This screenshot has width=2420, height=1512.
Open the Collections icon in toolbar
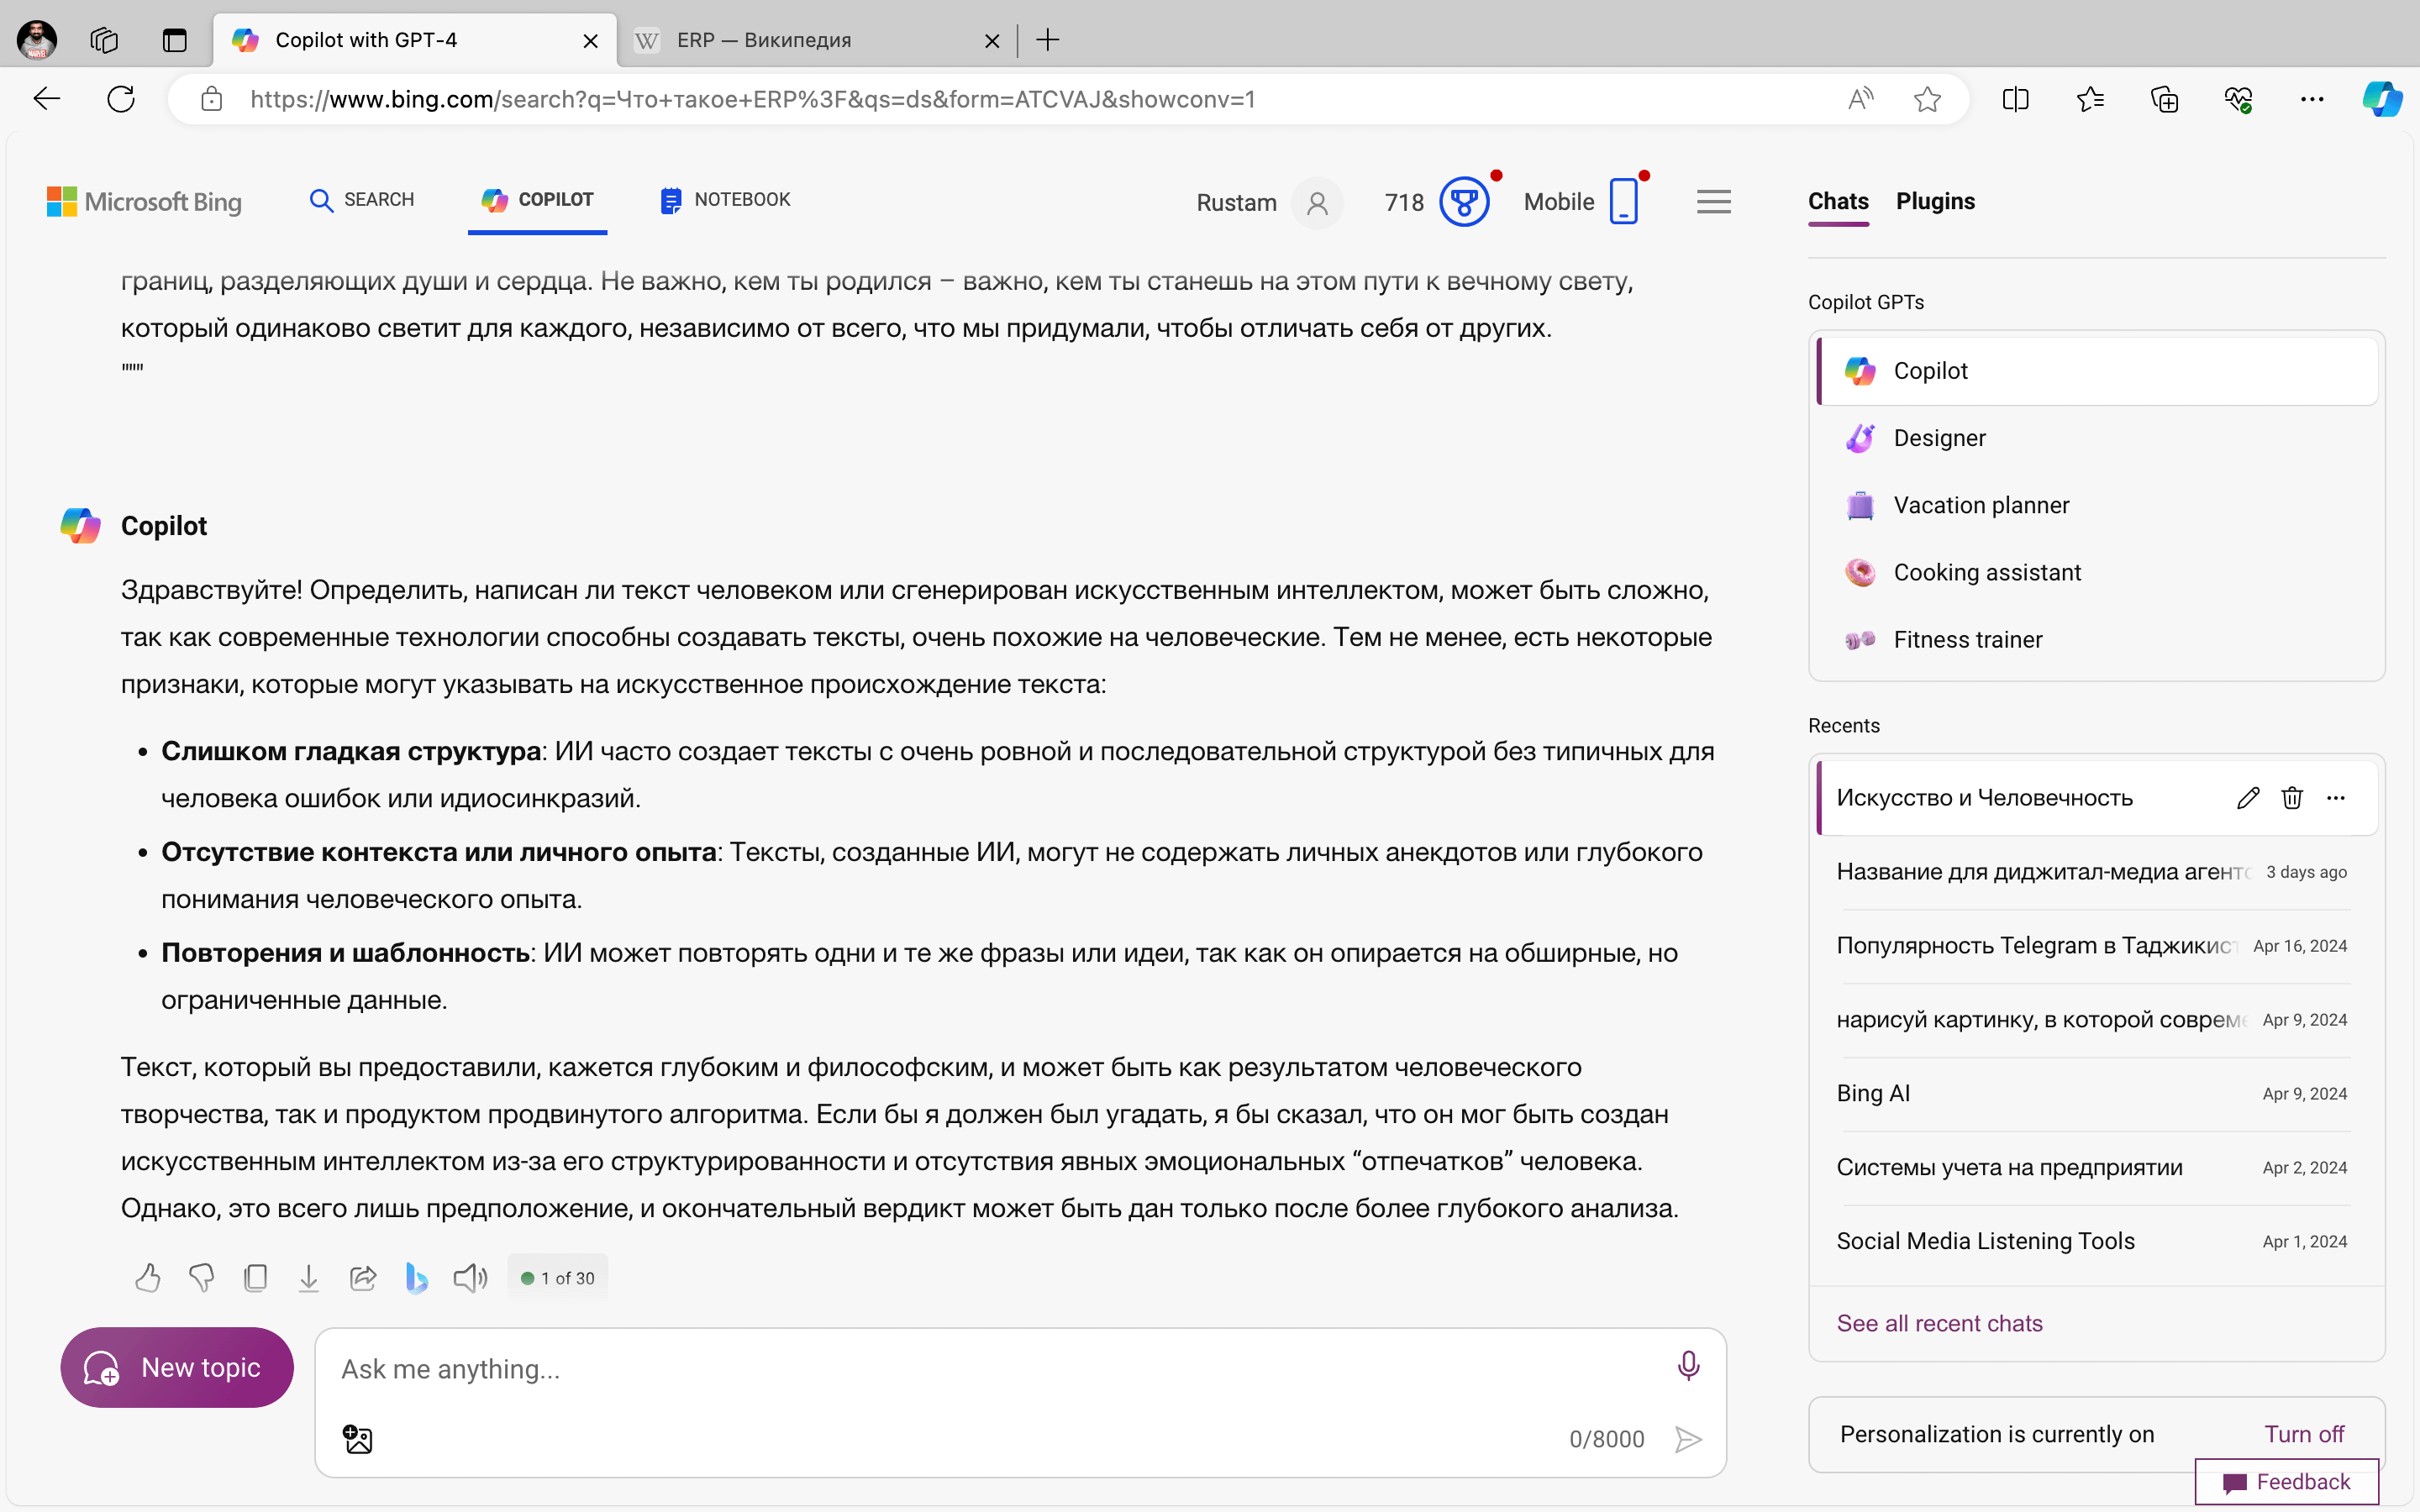pos(2164,99)
